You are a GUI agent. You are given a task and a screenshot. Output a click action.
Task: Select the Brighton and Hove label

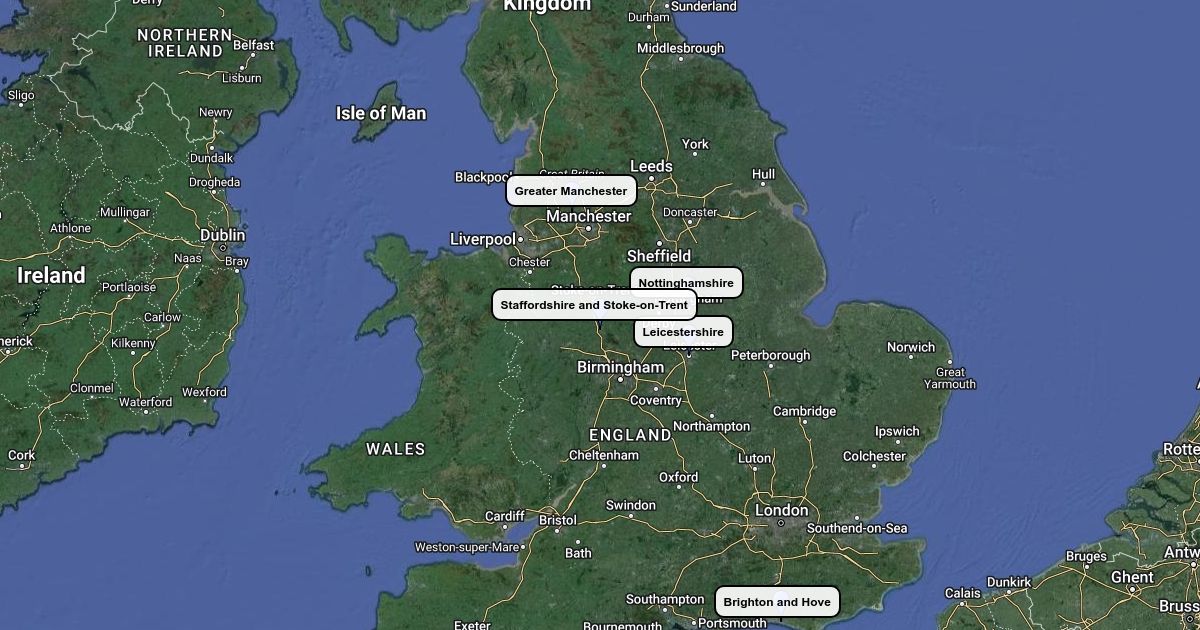[777, 602]
